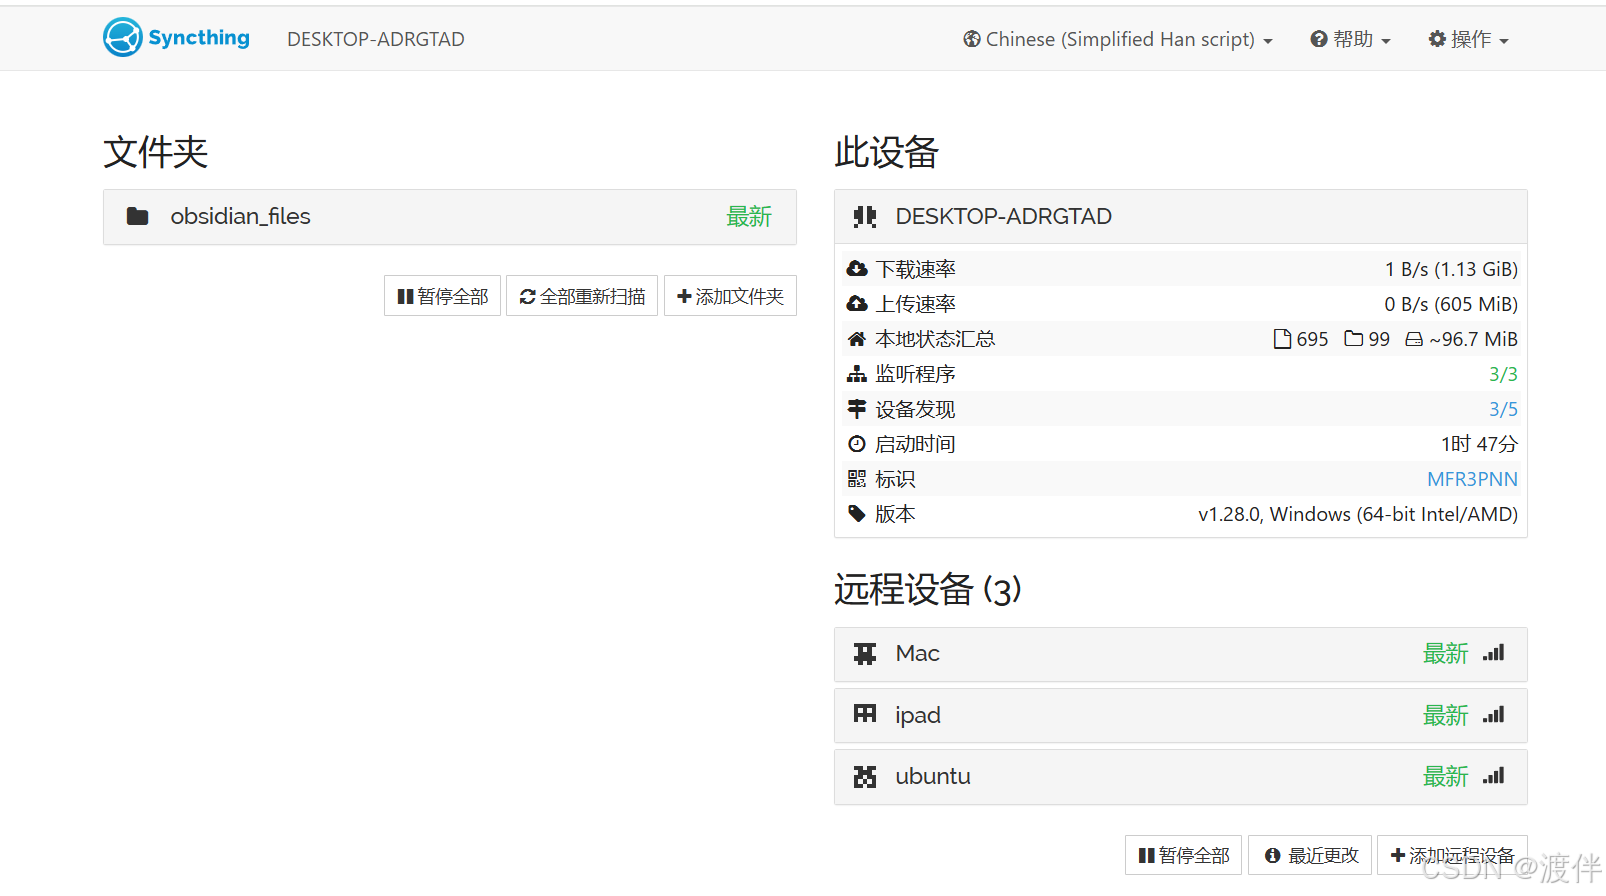Click the 最新 status on the ipad row
This screenshot has width=1606, height=896.
pos(1446,716)
